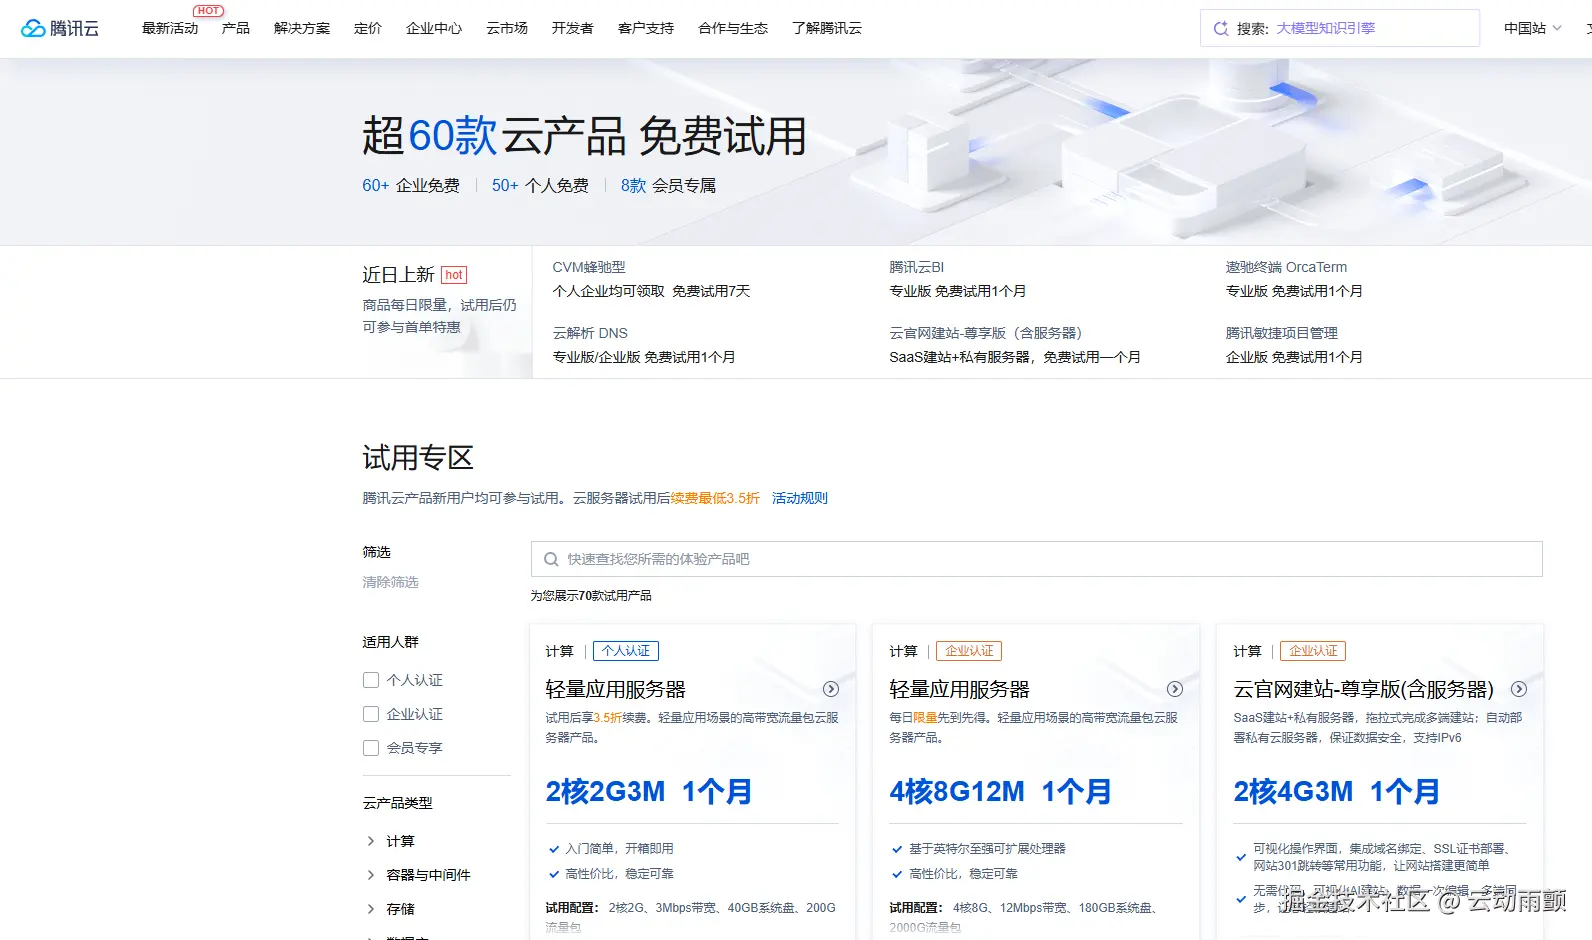The height and width of the screenshot is (940, 1592).
Task: Click the 2核4G3M 1个月 spec text
Action: point(1337,792)
